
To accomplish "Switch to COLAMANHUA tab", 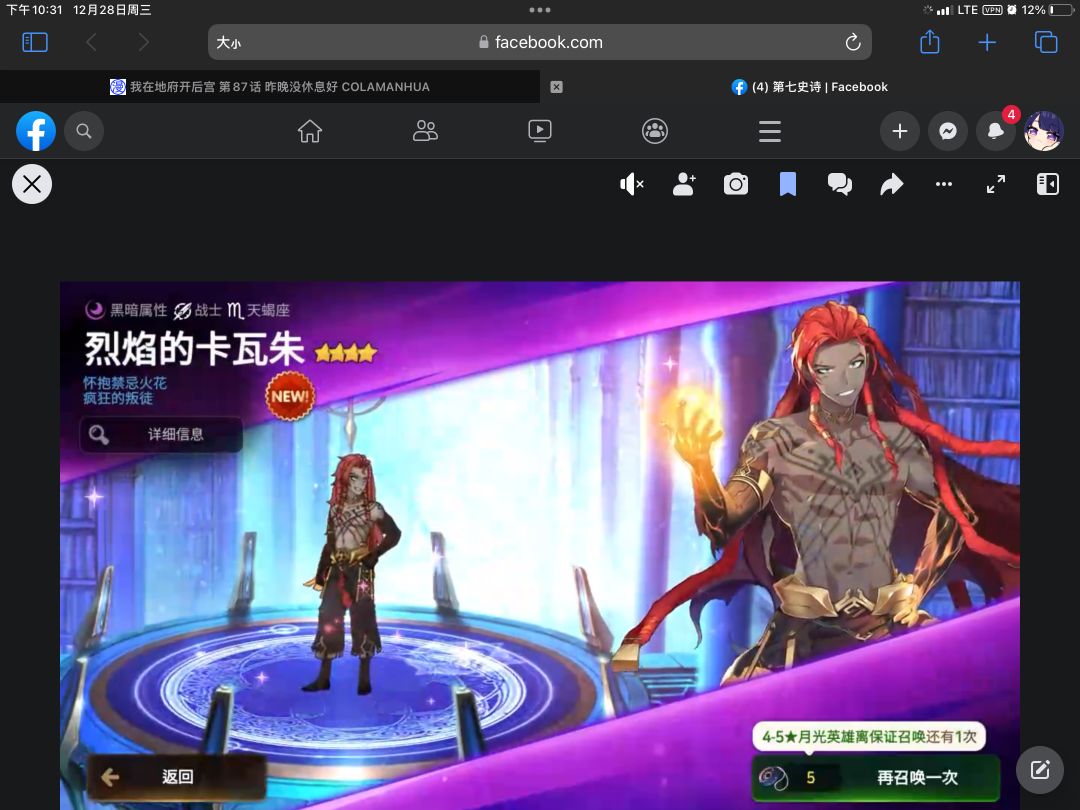I will point(270,87).
